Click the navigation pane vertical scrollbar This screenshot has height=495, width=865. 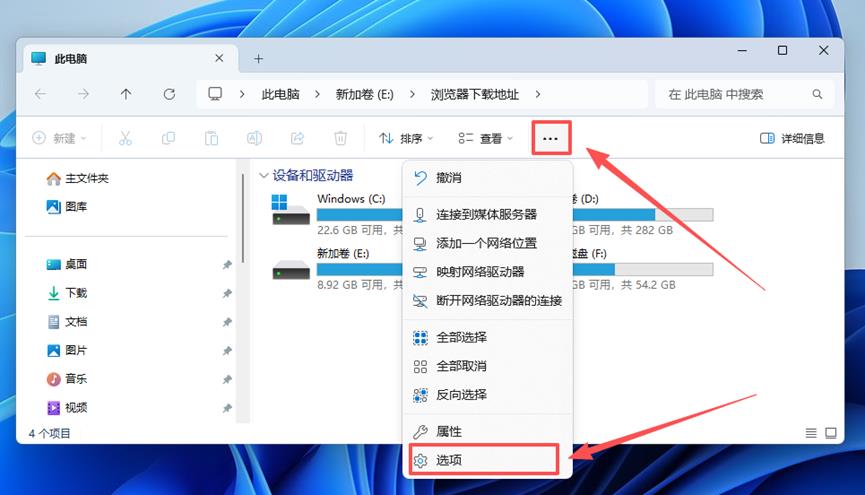243,218
